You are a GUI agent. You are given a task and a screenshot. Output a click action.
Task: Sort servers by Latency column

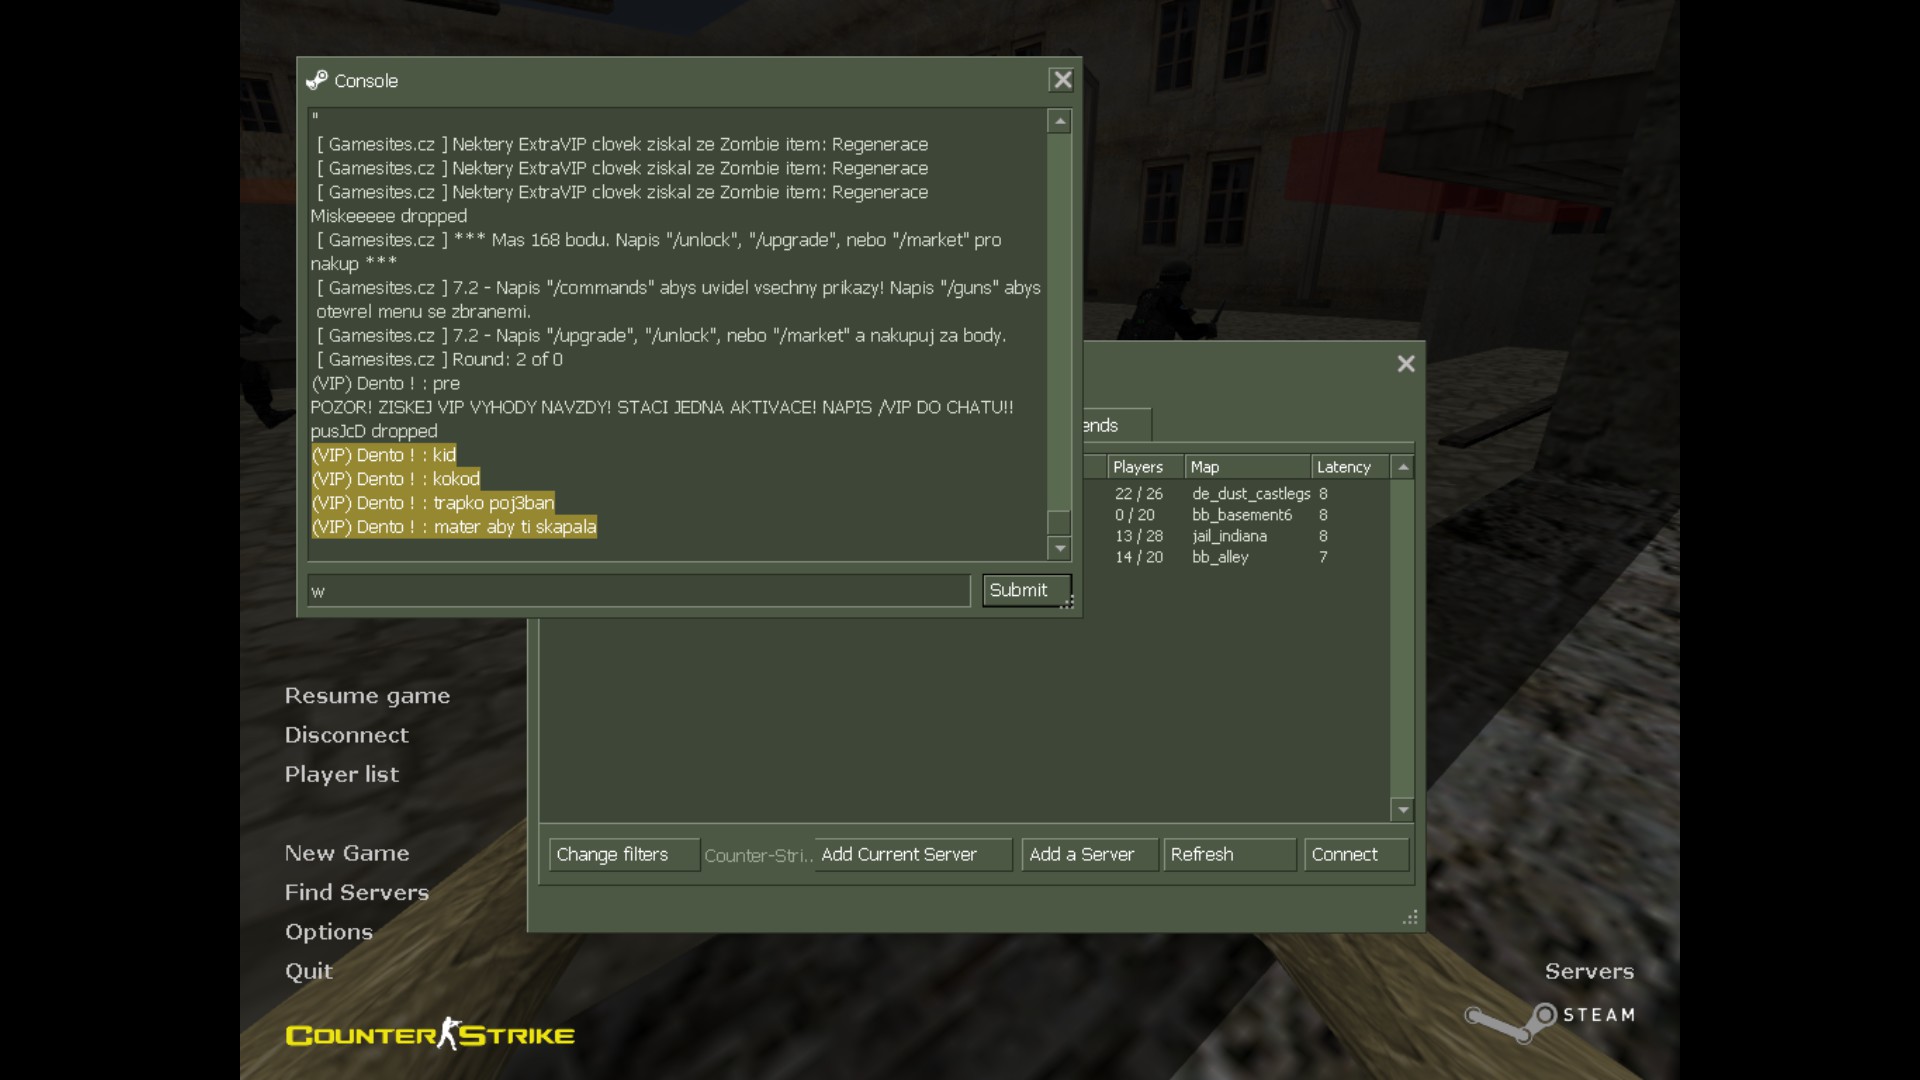[1350, 467]
